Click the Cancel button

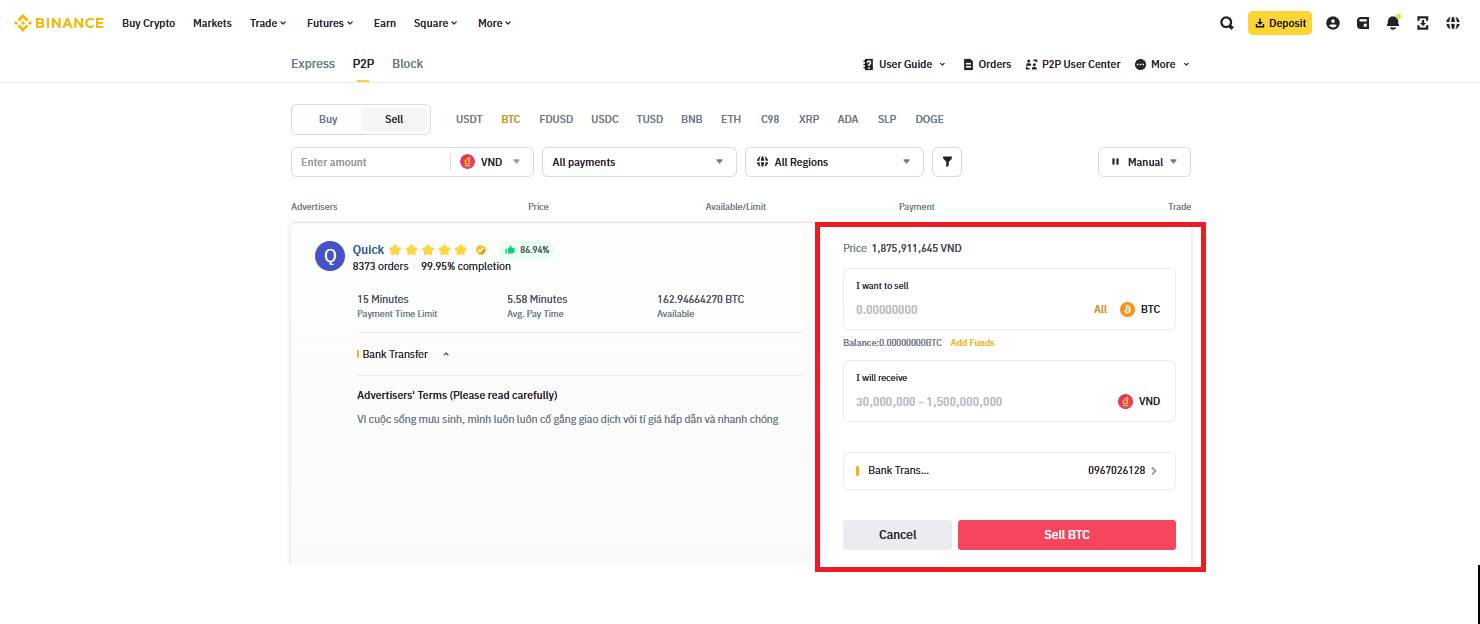pyautogui.click(x=897, y=535)
